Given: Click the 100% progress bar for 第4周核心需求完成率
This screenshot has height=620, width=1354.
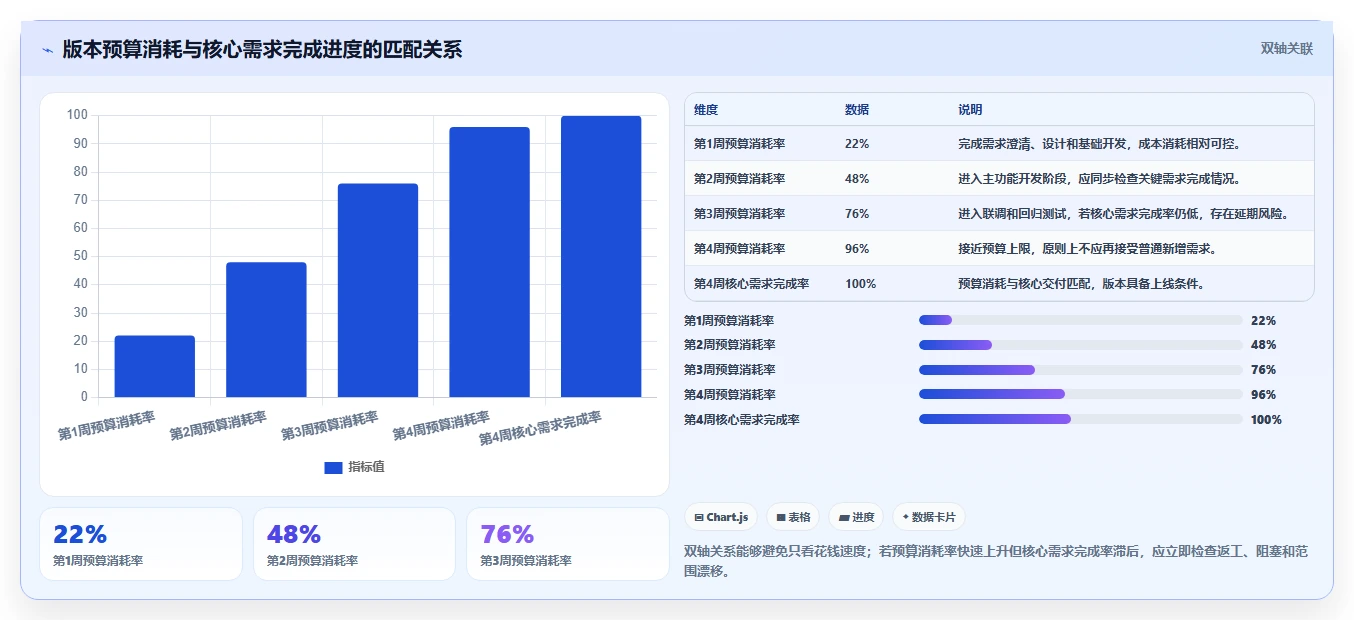Looking at the screenshot, I should 1080,420.
